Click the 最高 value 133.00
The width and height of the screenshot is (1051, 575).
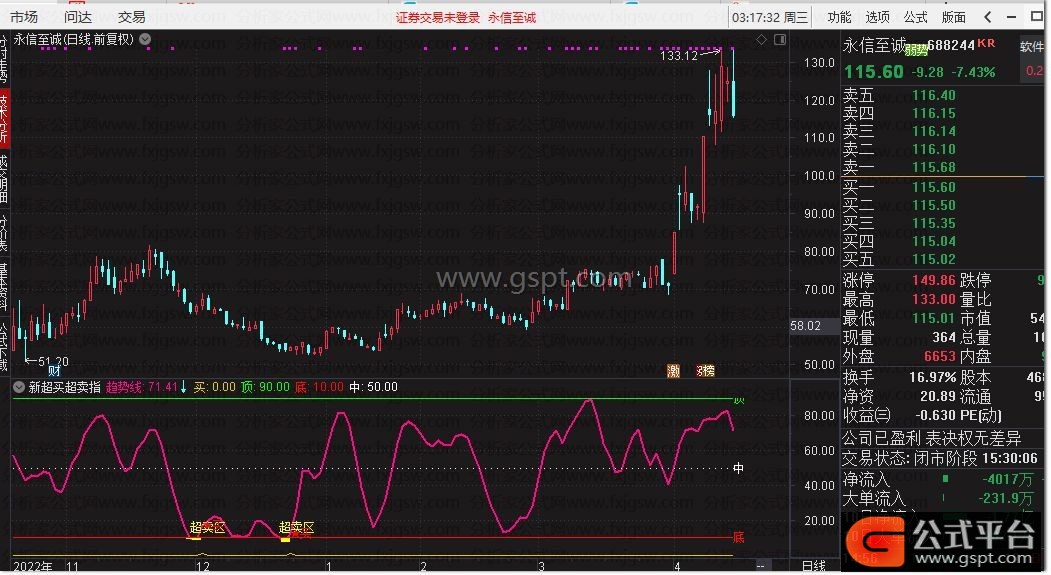tap(934, 299)
